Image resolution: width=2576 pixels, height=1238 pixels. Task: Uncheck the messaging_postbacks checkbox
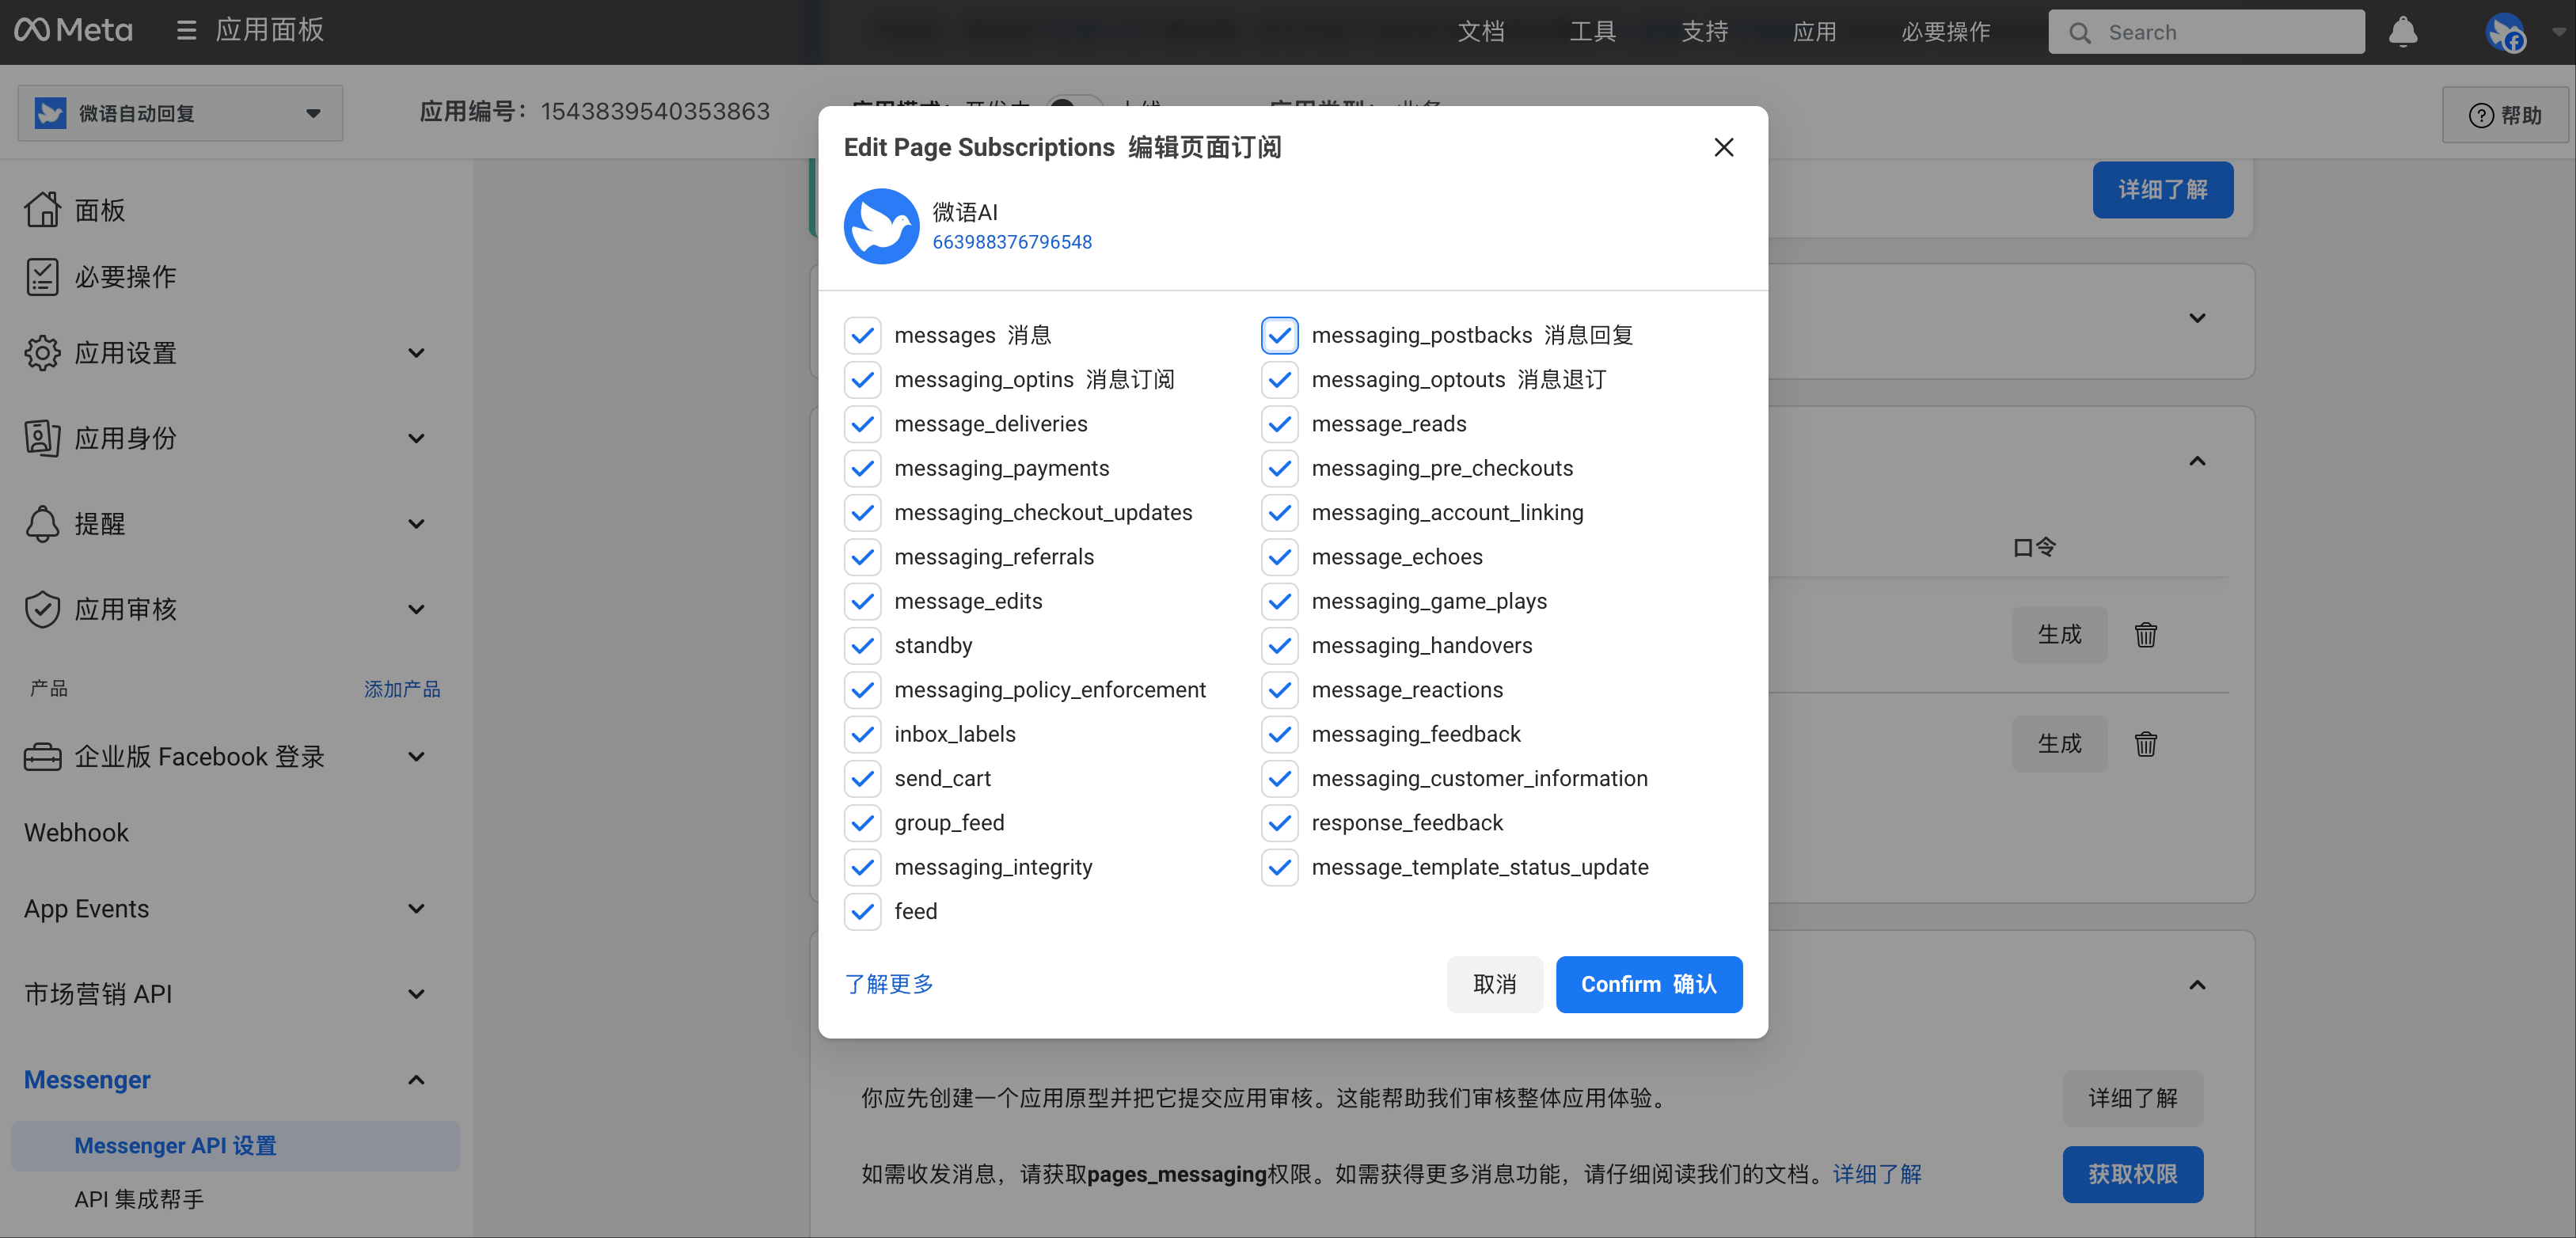[1279, 336]
